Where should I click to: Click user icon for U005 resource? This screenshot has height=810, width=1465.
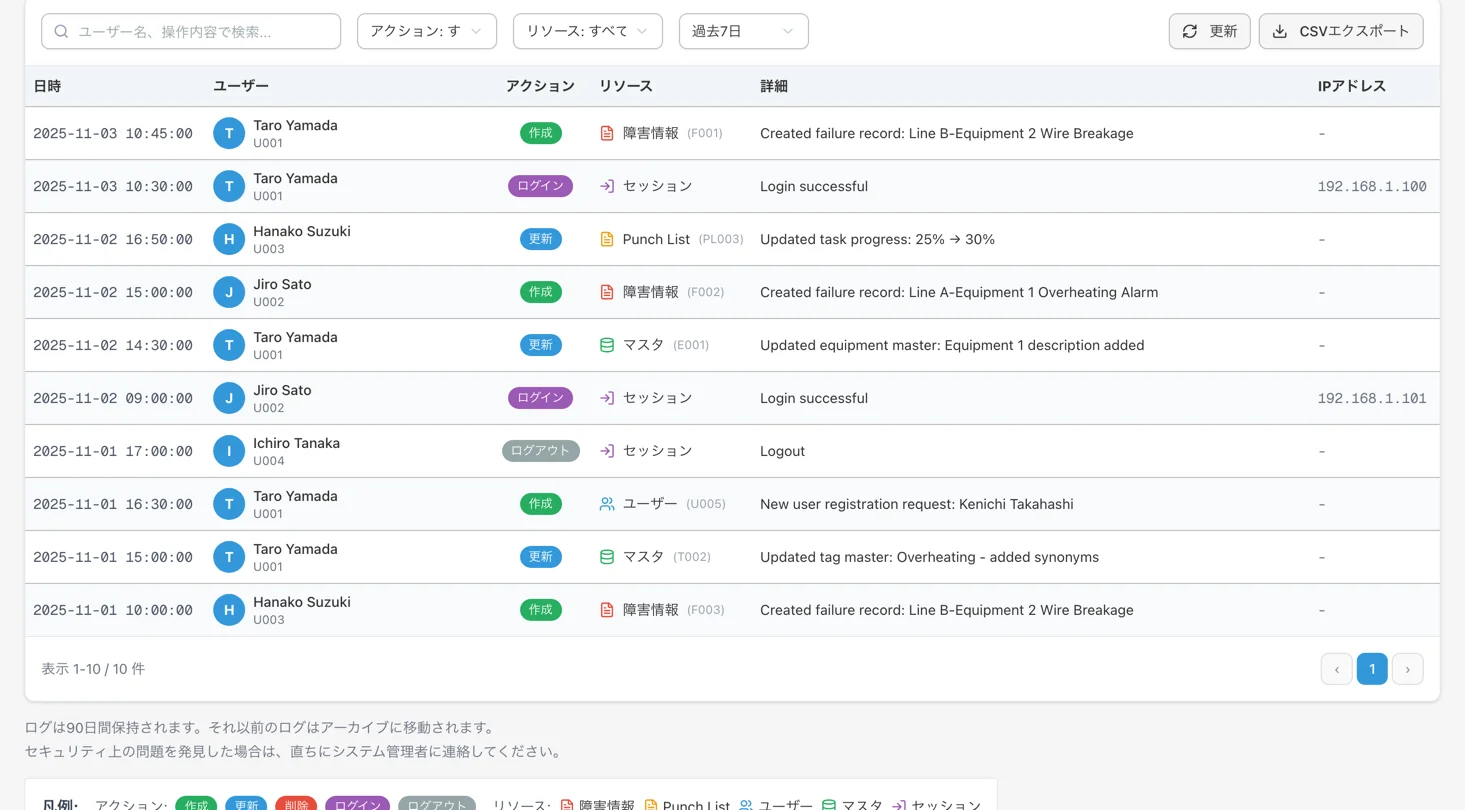[x=607, y=504]
